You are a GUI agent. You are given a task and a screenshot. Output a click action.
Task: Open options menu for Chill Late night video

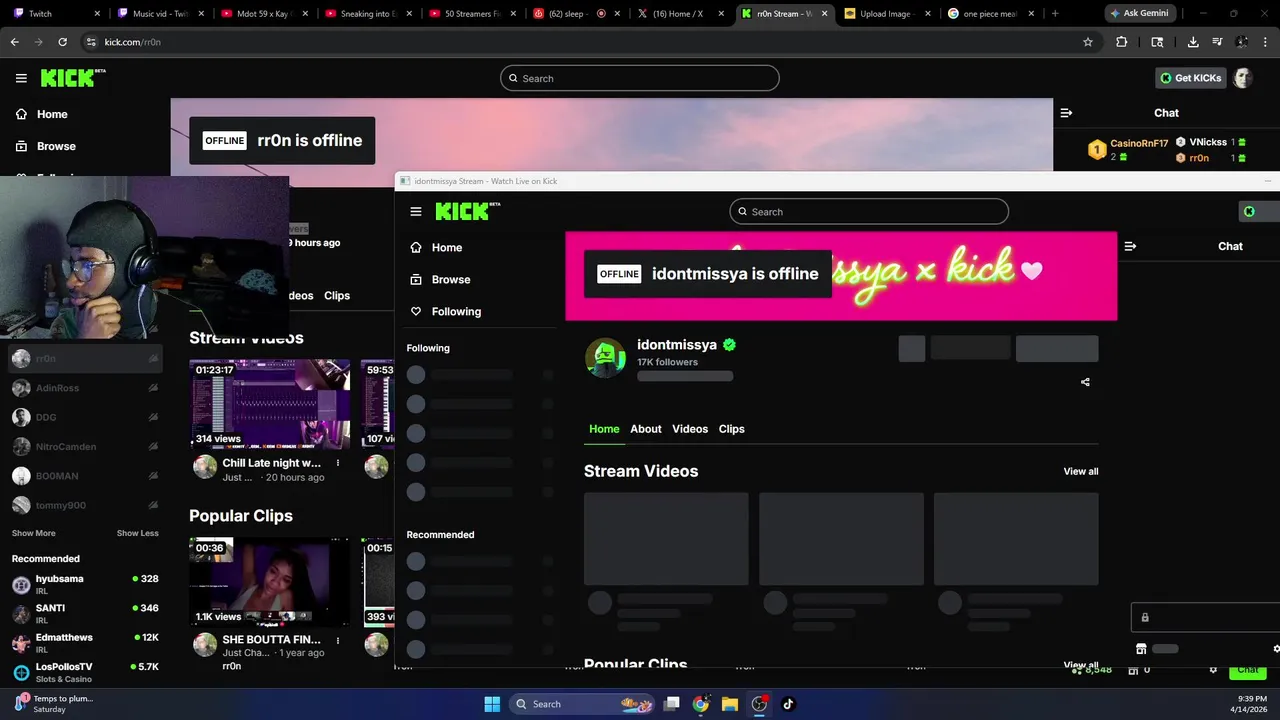point(338,463)
